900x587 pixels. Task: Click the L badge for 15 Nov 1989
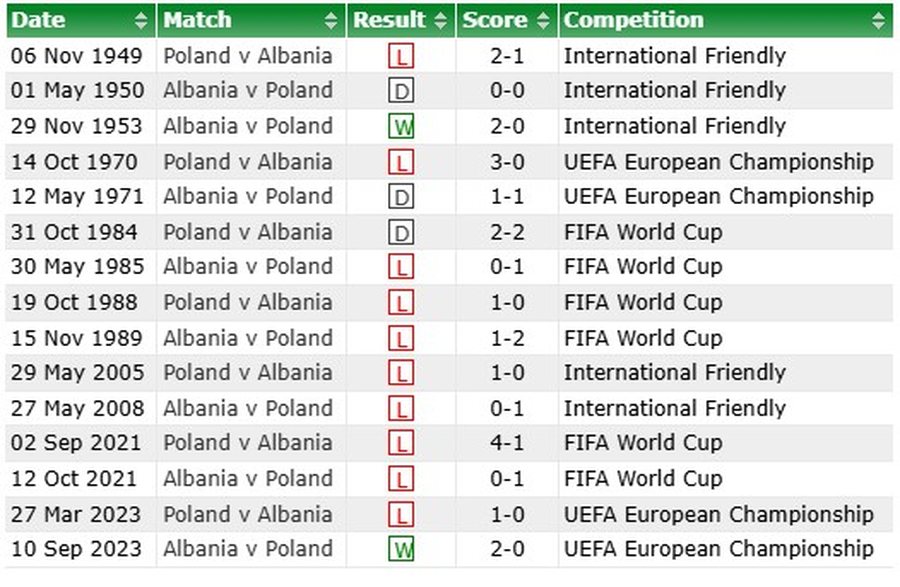401,339
